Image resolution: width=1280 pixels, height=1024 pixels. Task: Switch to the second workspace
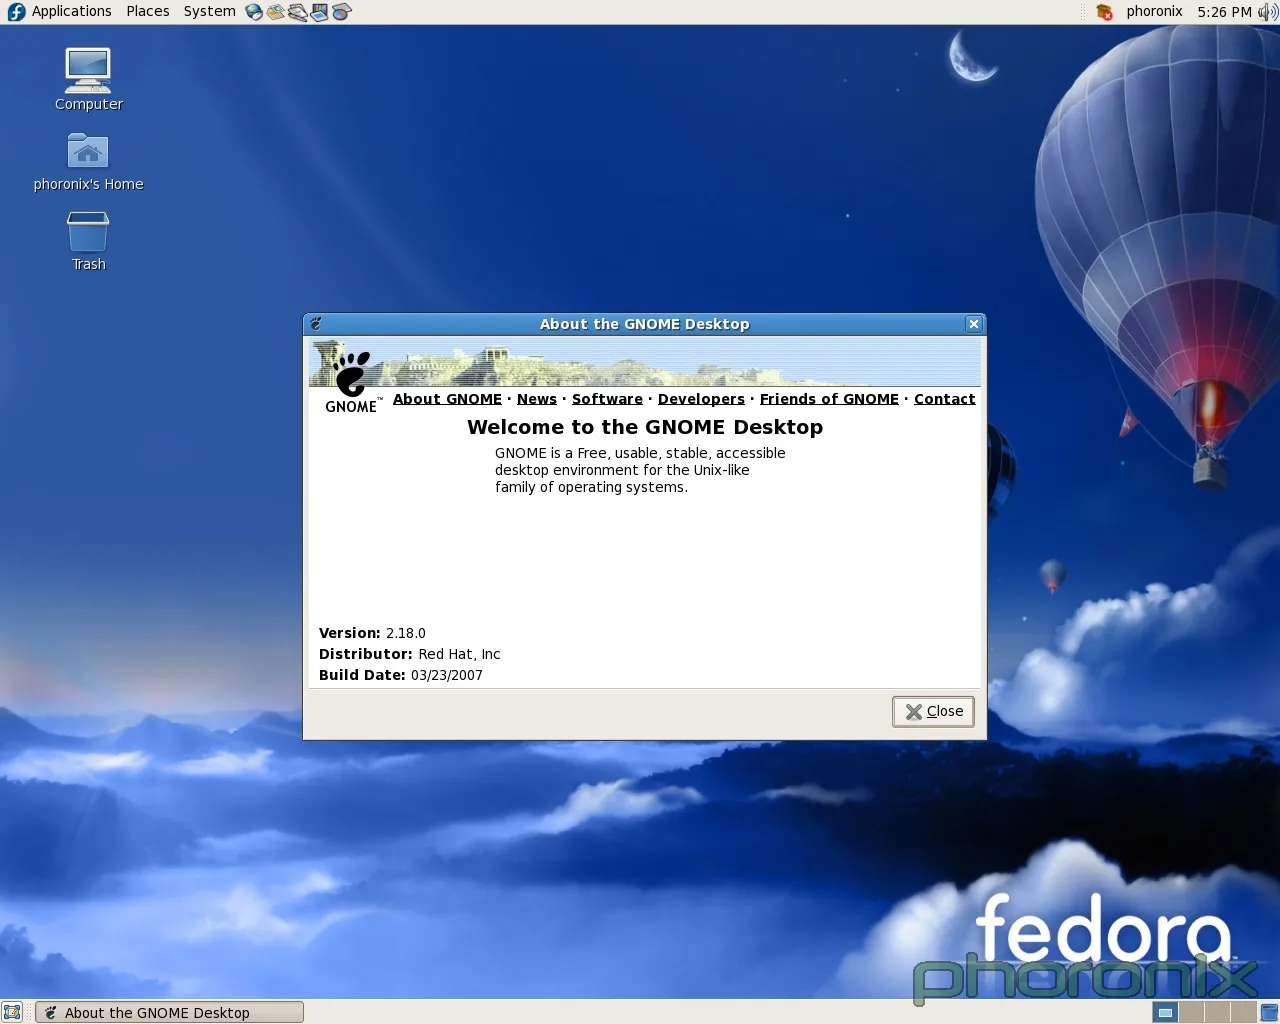pyautogui.click(x=1191, y=1012)
